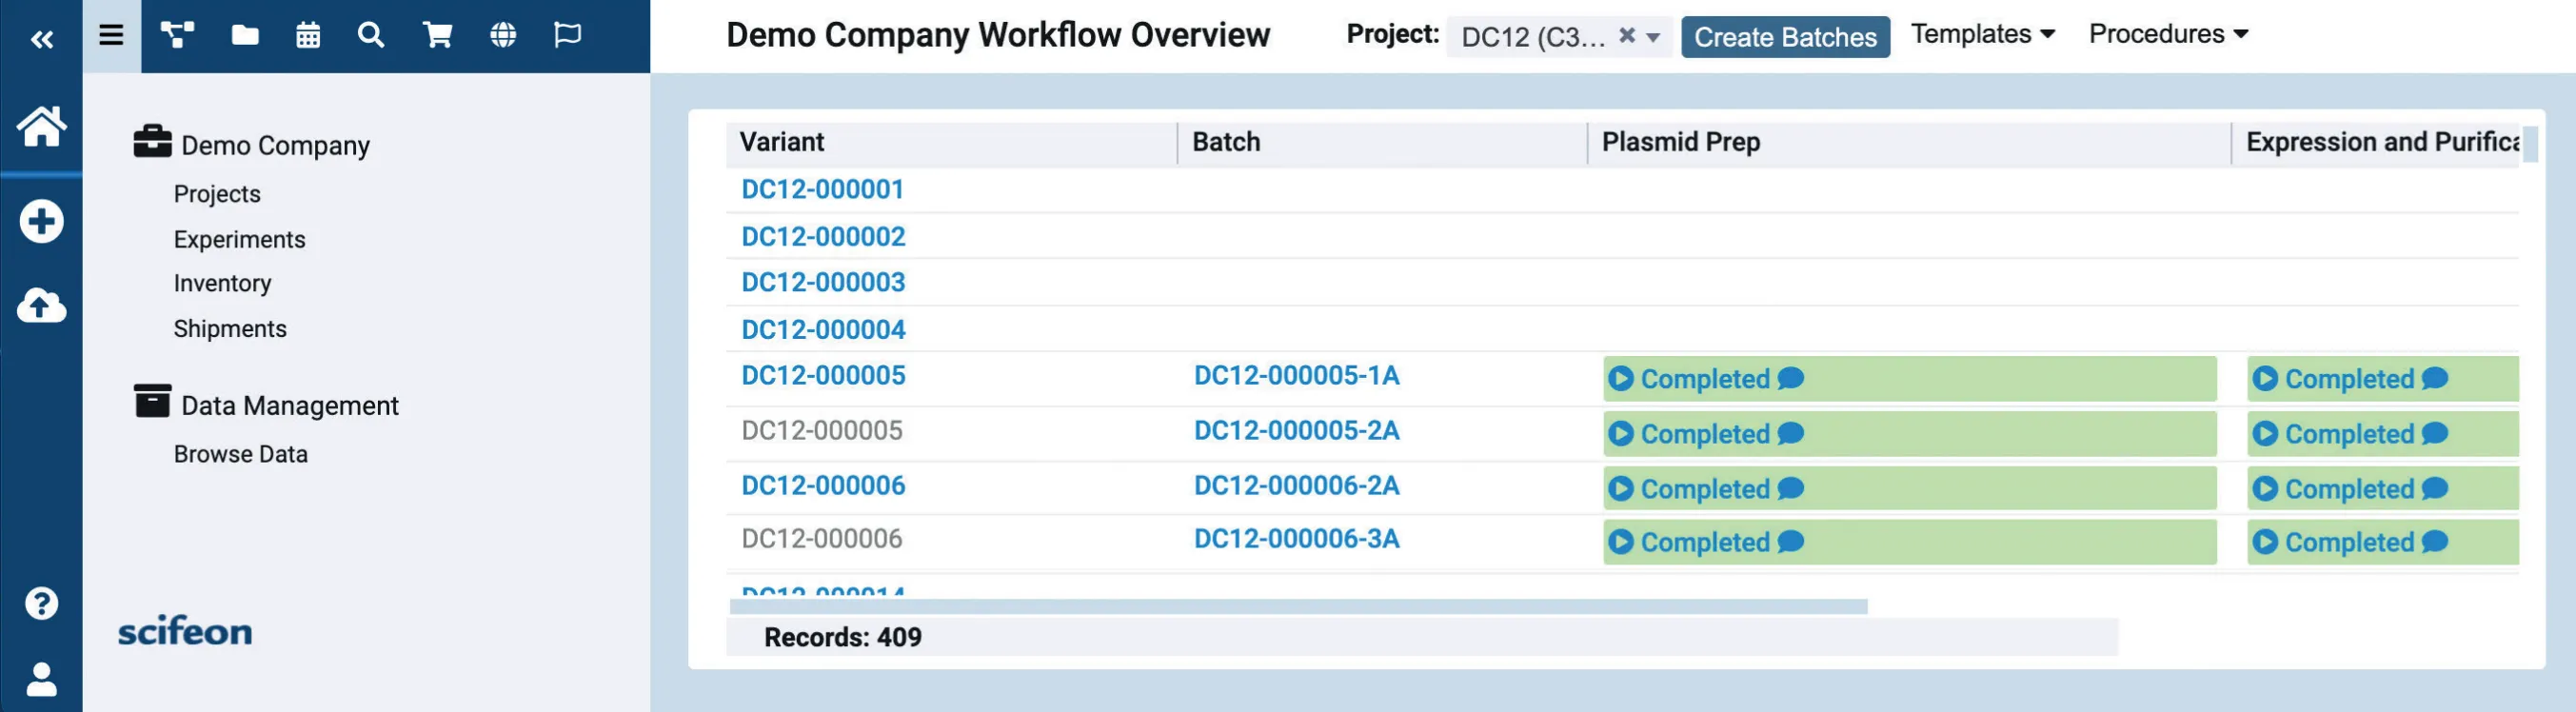Open the Project dropdown arrow
Screen dimensions: 2576x712
(x=1653, y=38)
